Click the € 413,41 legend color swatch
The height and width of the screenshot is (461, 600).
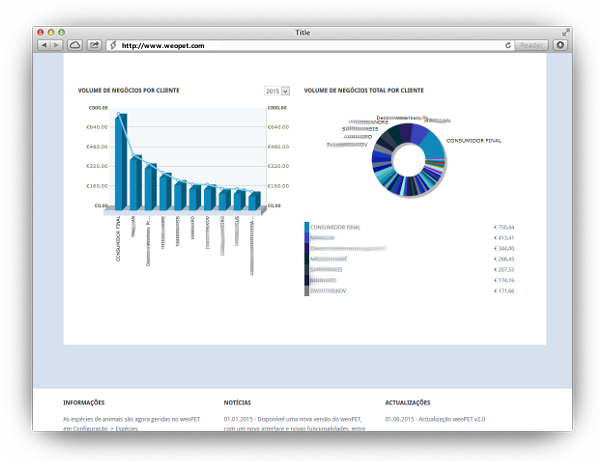point(307,238)
